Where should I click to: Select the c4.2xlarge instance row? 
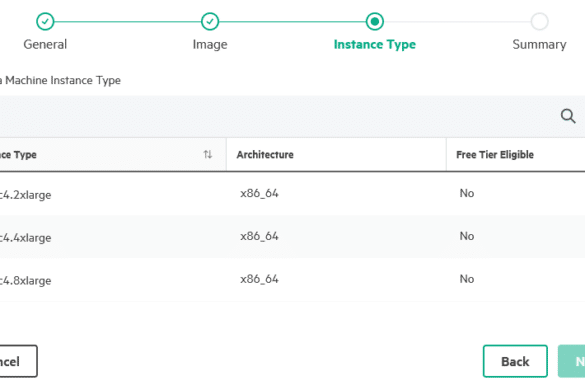pos(292,194)
